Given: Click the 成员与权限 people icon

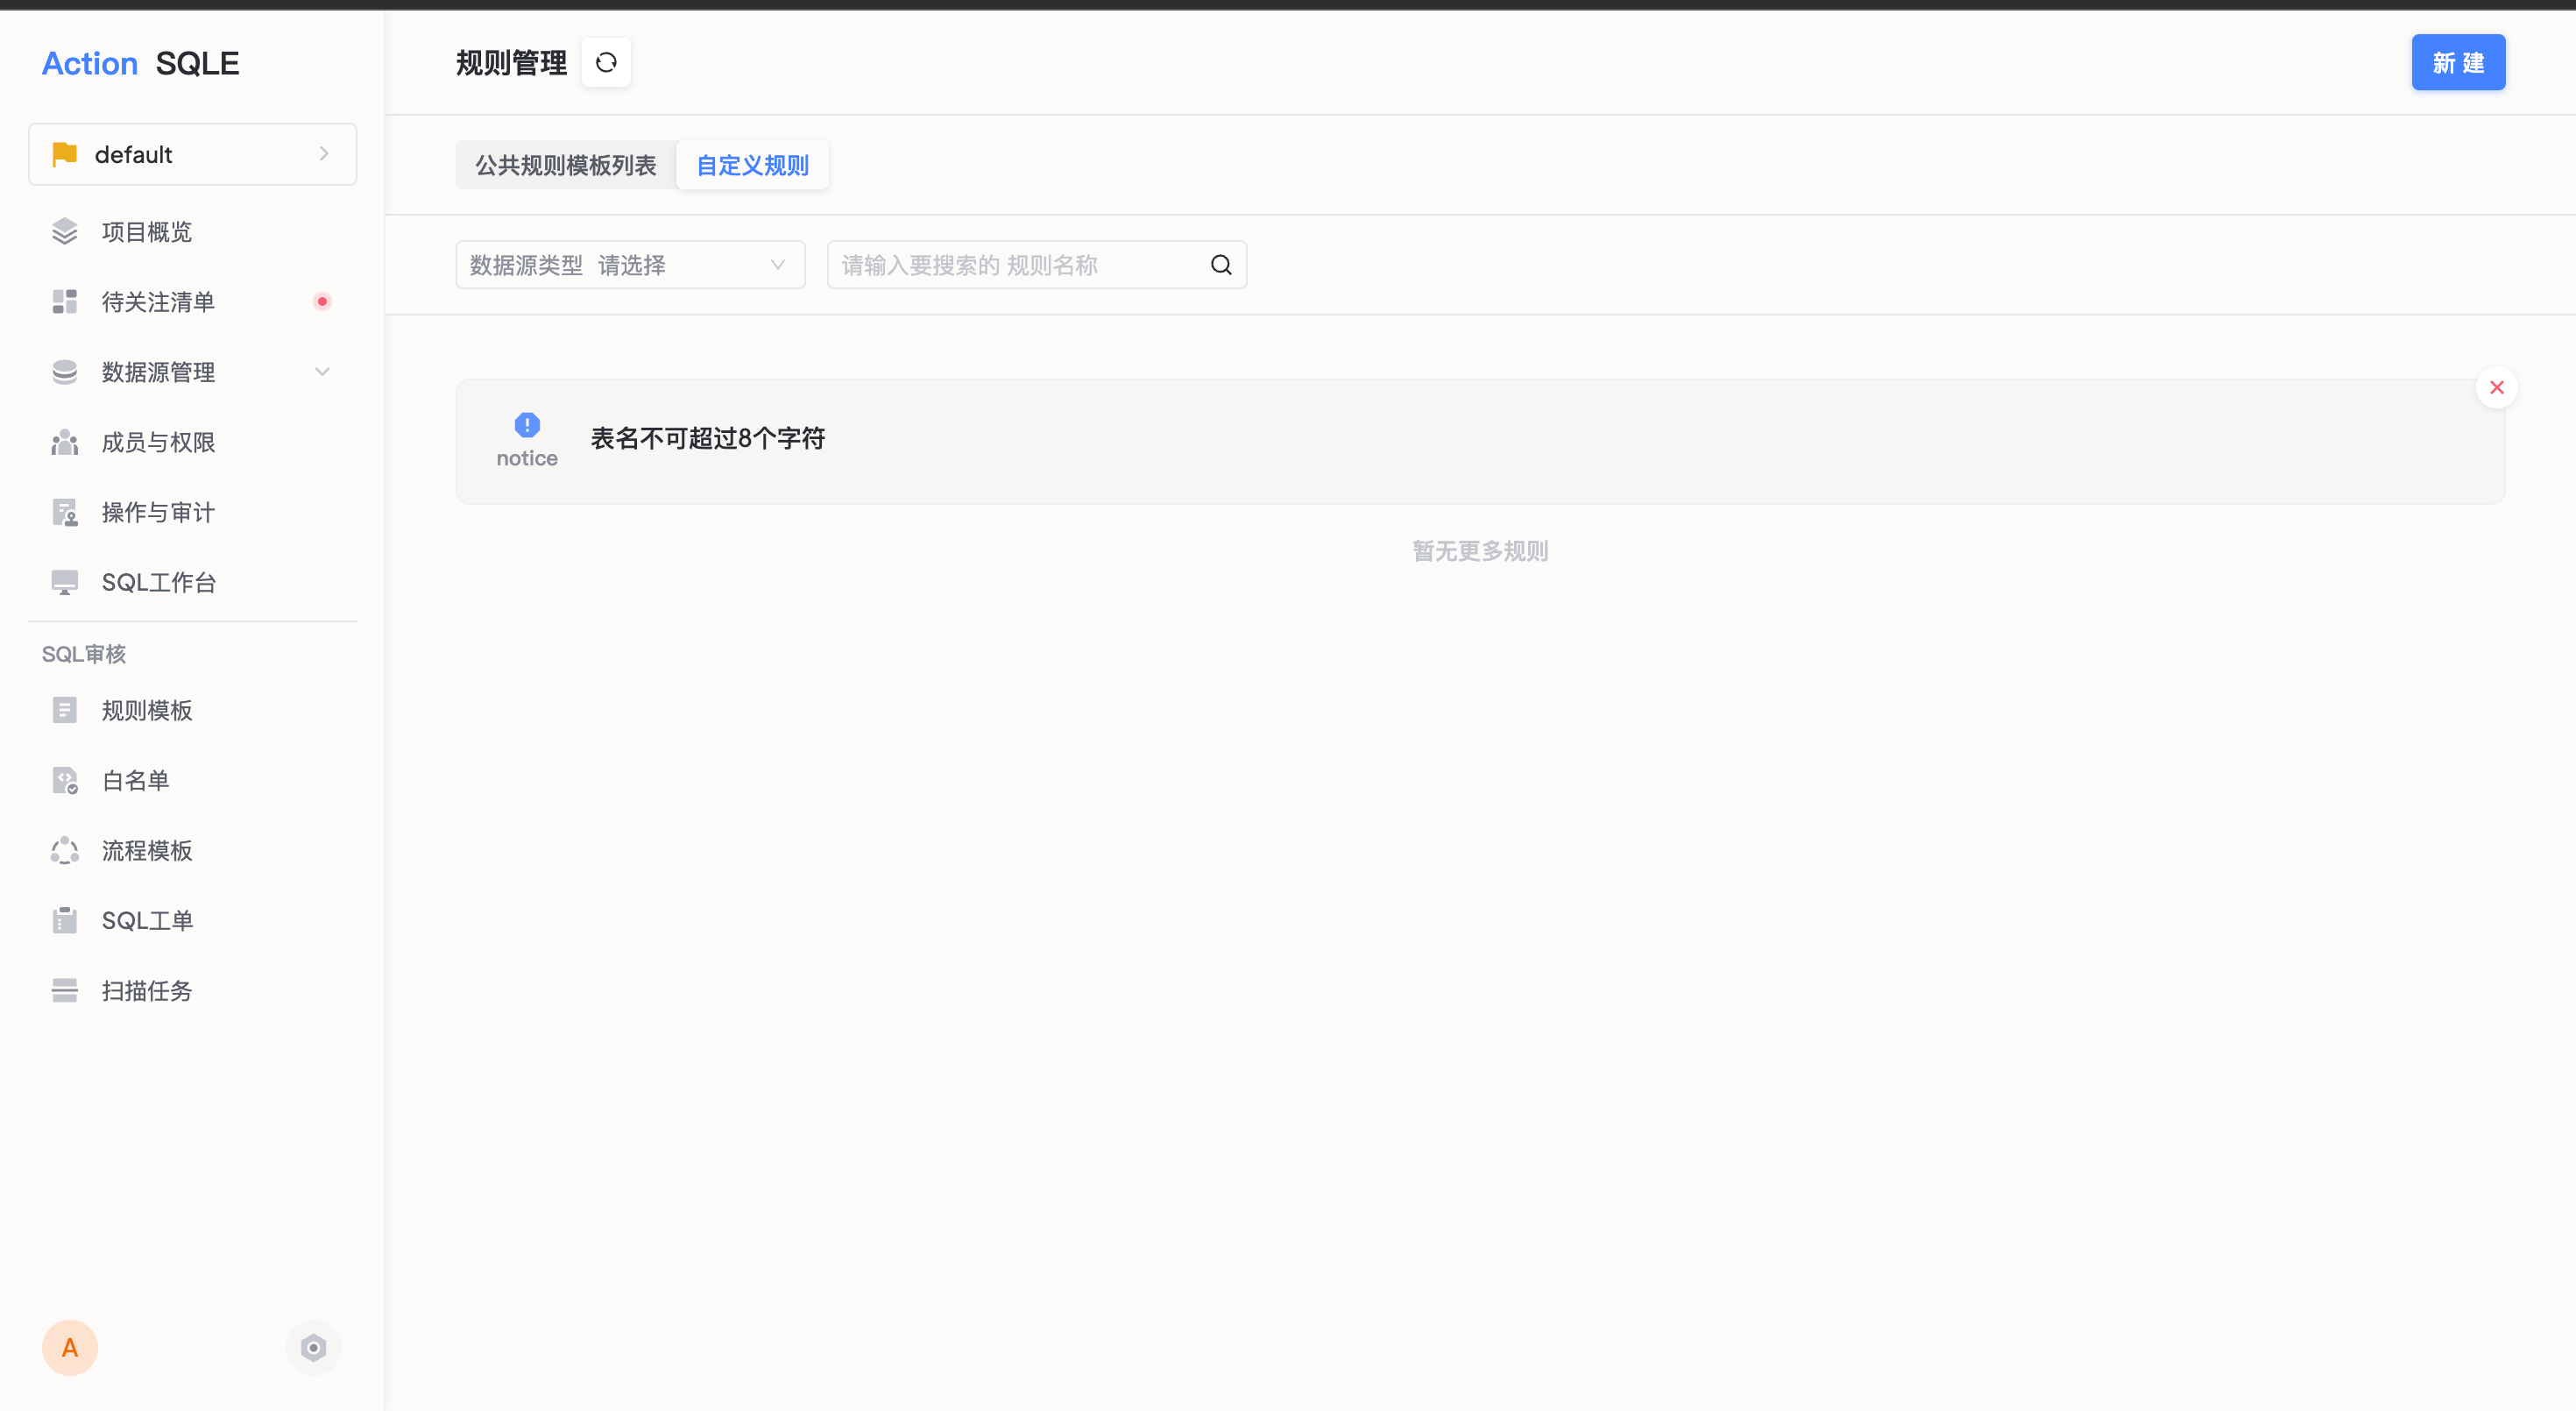Looking at the screenshot, I should [65, 442].
